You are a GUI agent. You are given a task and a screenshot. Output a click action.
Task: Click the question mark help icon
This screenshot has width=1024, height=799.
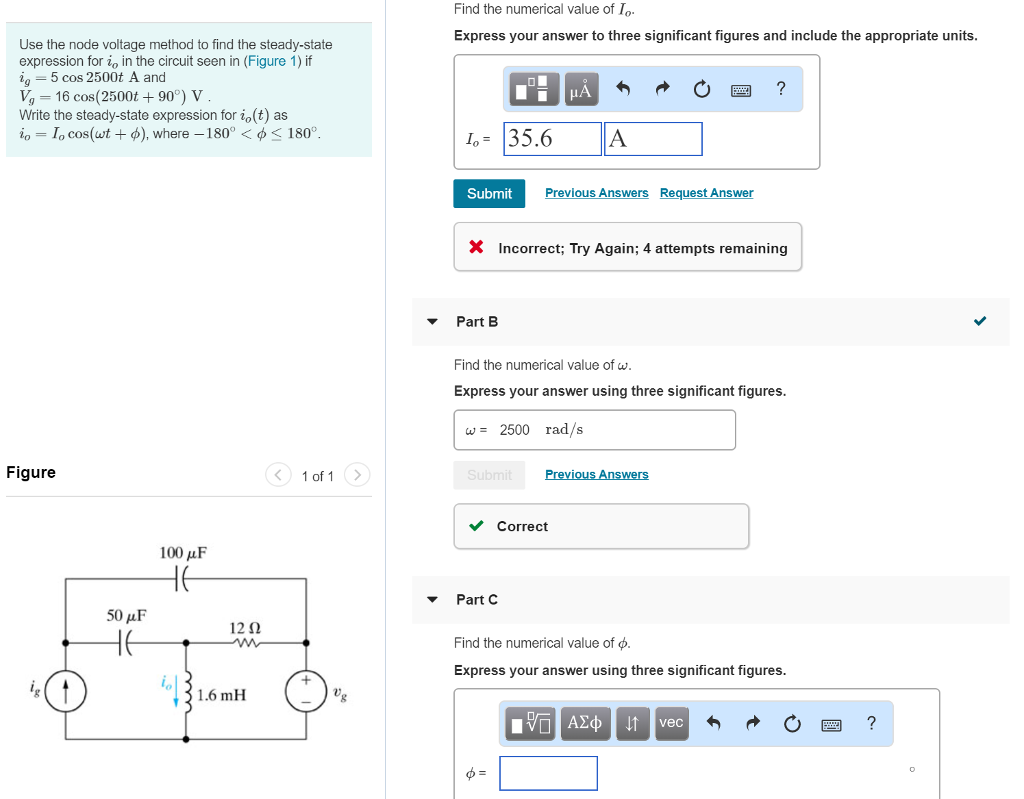pyautogui.click(x=780, y=89)
